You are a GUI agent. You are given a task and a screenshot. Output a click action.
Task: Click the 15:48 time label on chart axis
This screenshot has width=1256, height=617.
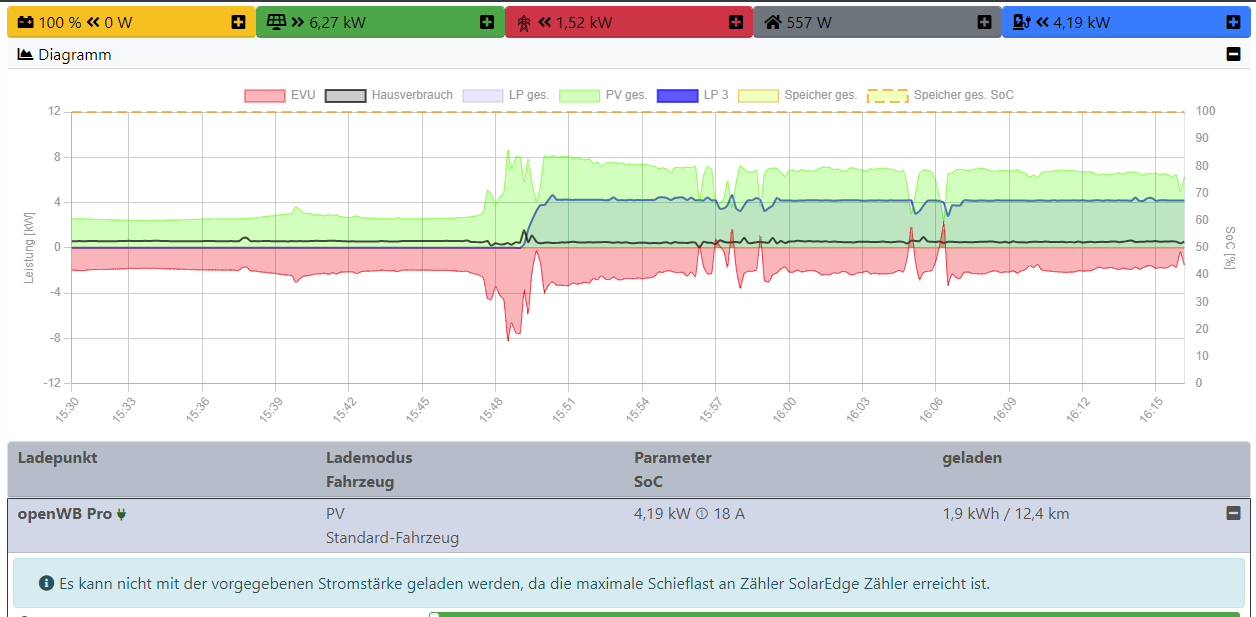(489, 408)
